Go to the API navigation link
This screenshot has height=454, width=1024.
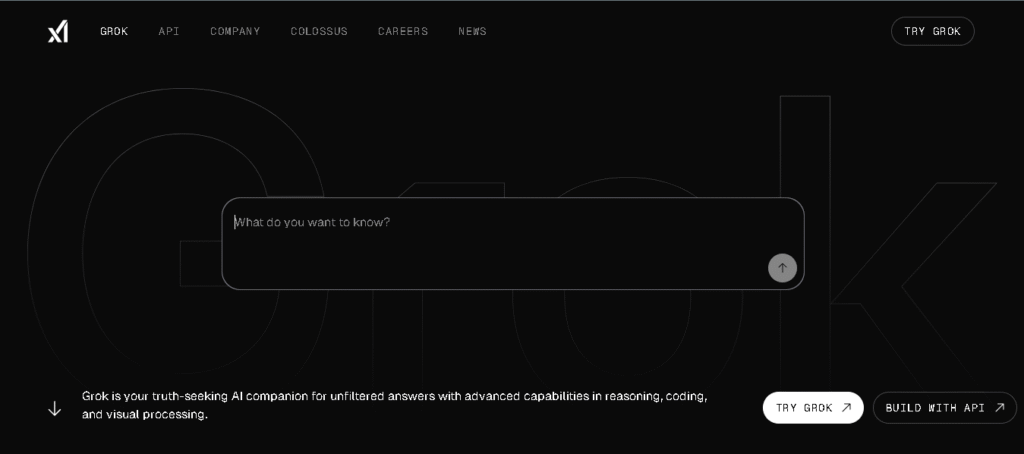[x=169, y=32]
